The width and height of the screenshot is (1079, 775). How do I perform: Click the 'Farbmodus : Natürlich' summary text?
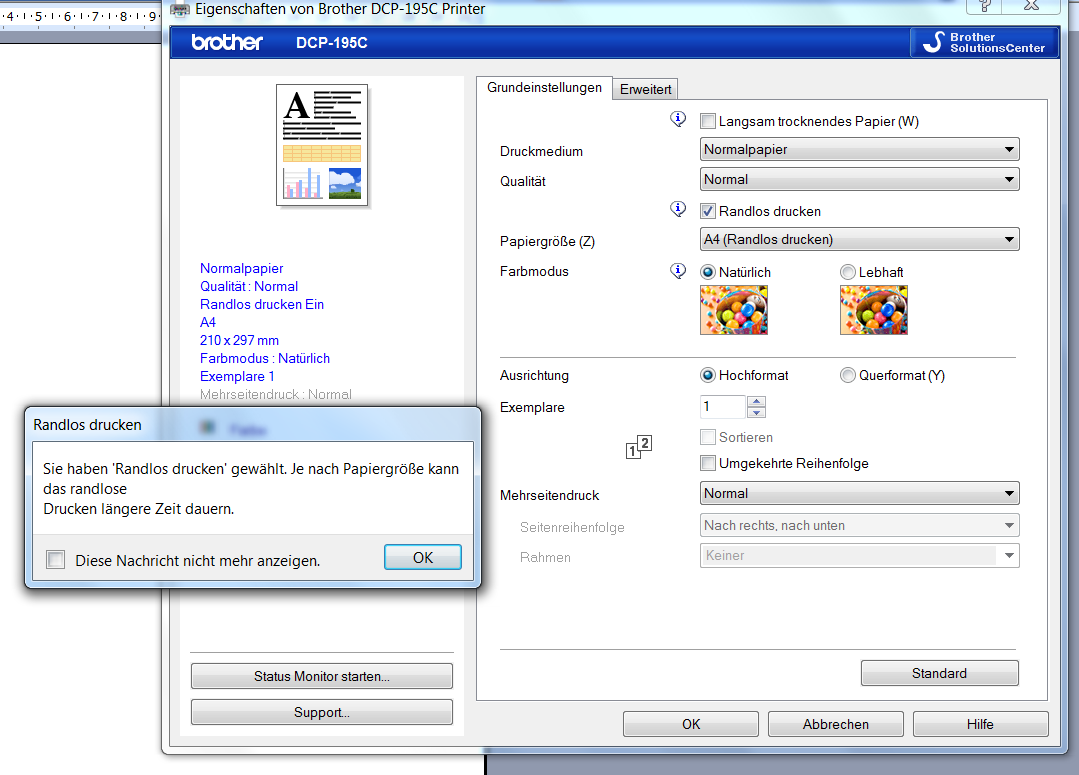(264, 358)
